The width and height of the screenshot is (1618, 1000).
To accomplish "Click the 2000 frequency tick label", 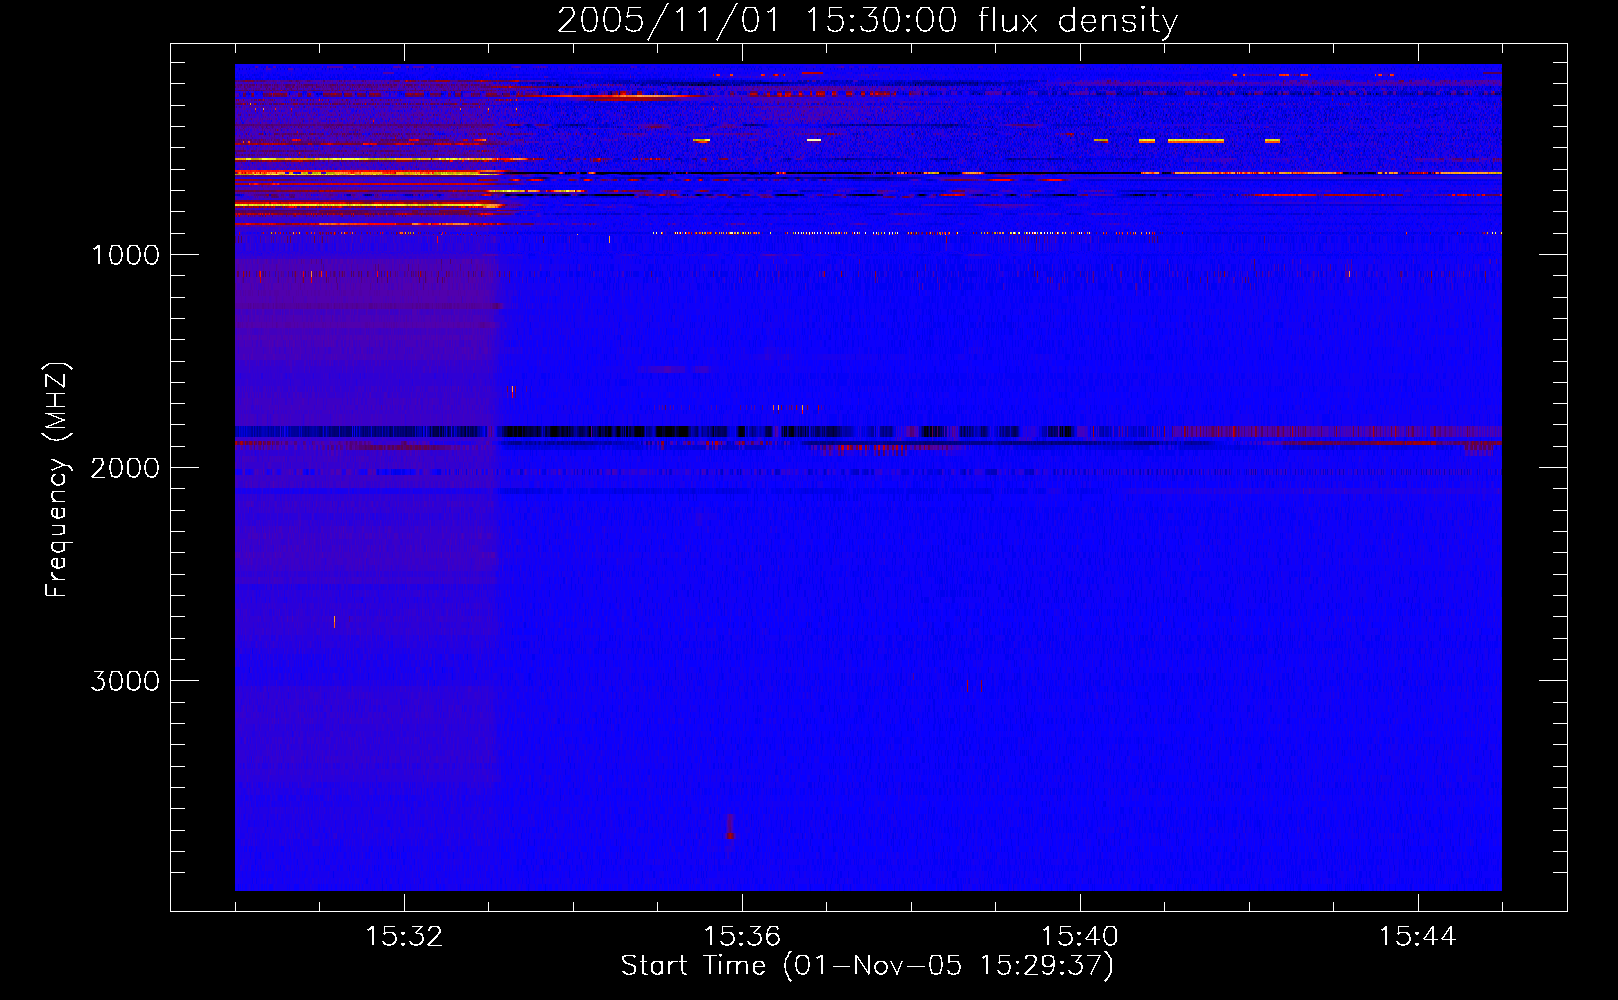I will click(125, 468).
